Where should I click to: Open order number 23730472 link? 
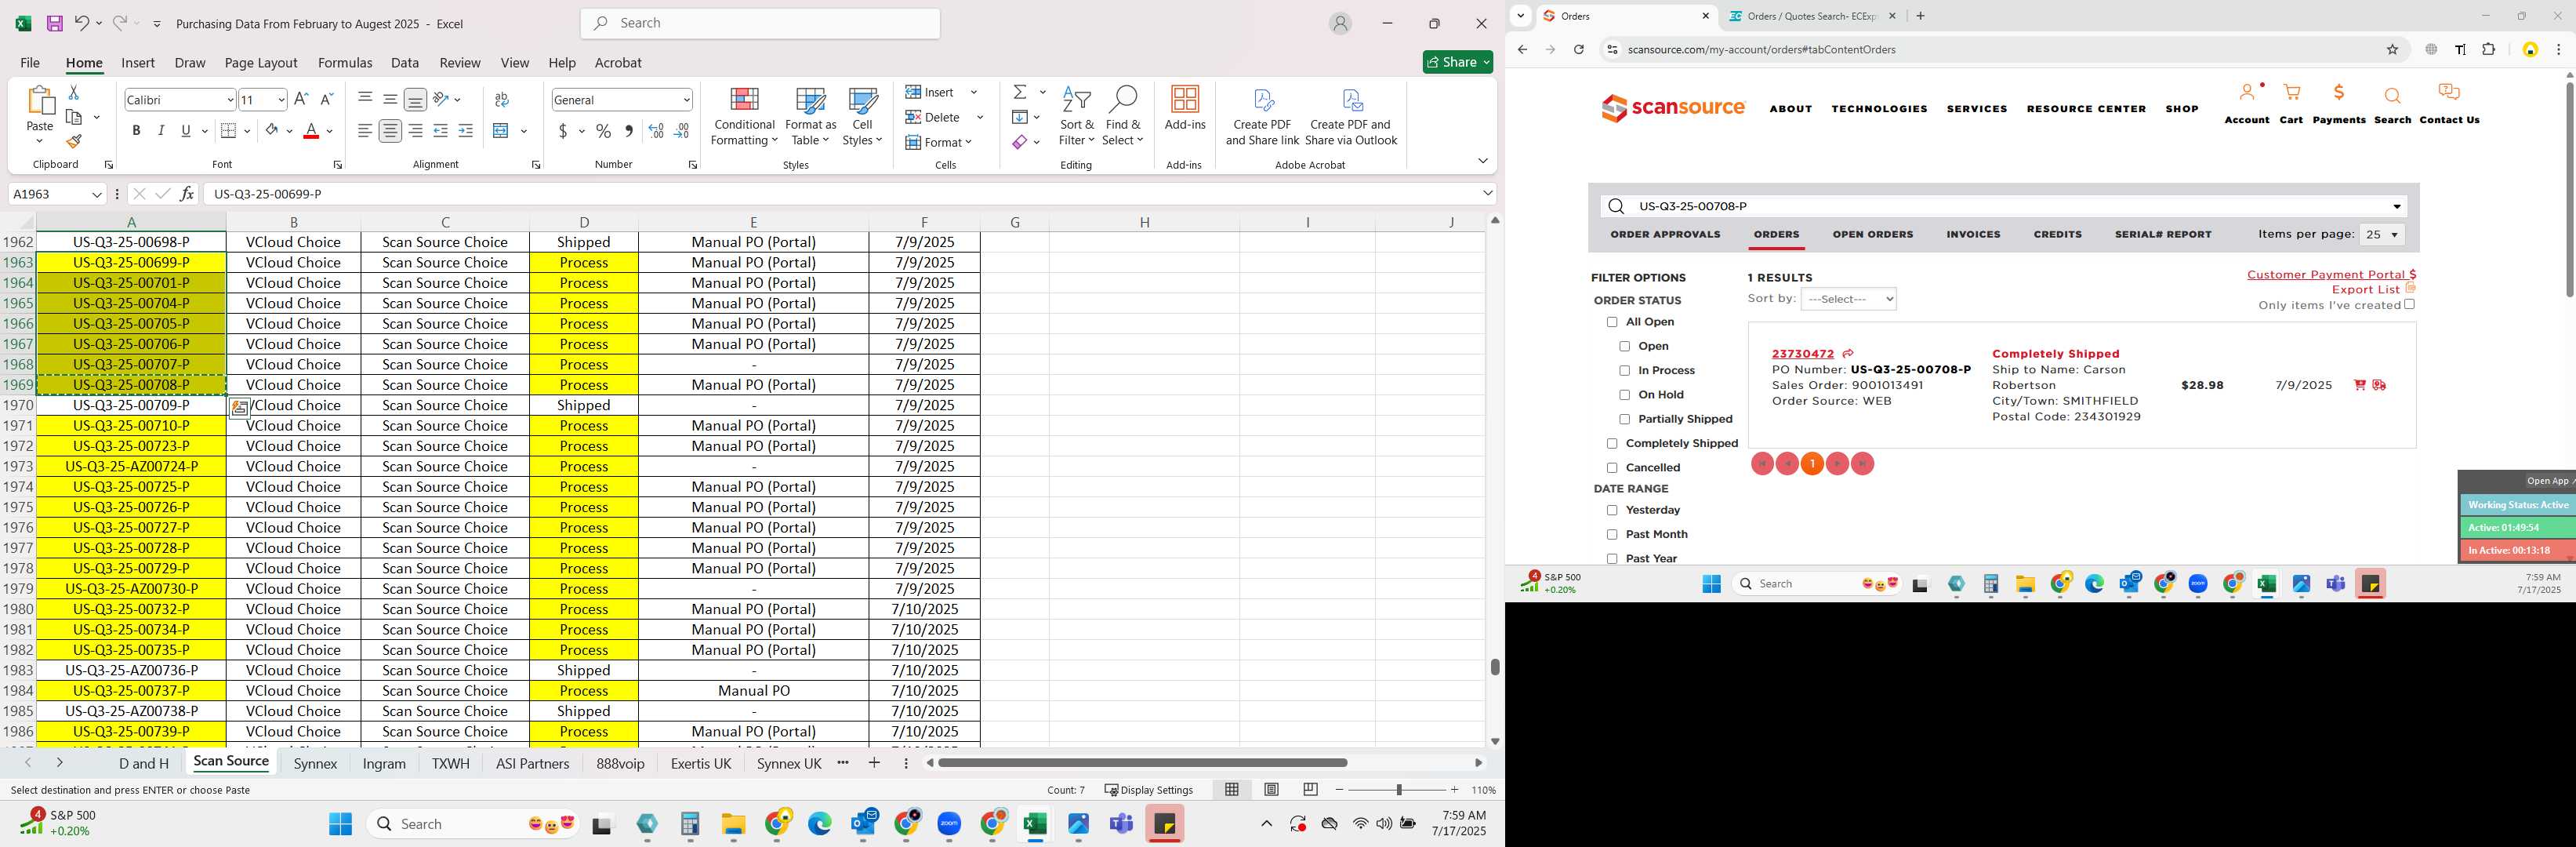tap(1802, 354)
